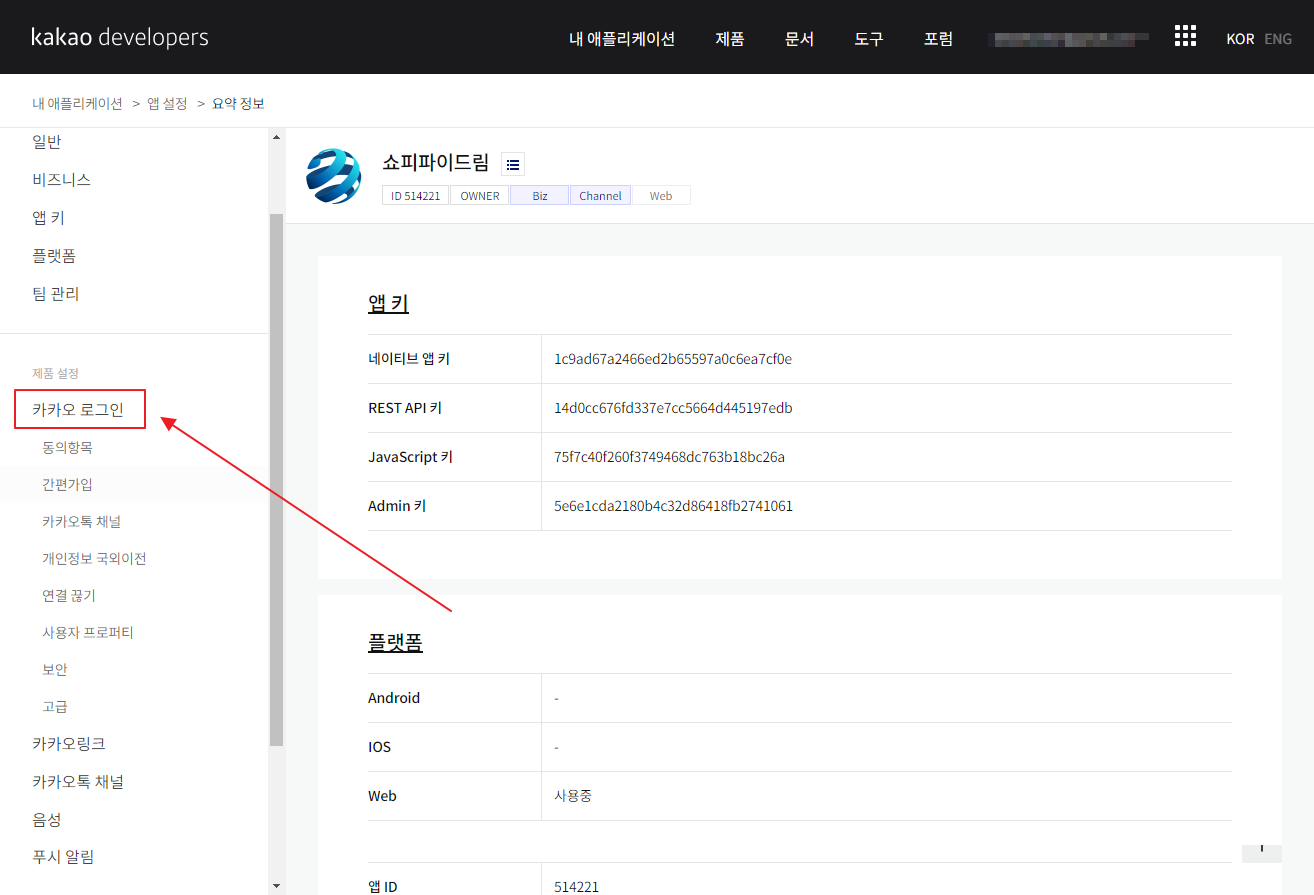This screenshot has height=895, width=1314.
Task: Open 동의항목 submenu item
Action: coord(67,447)
